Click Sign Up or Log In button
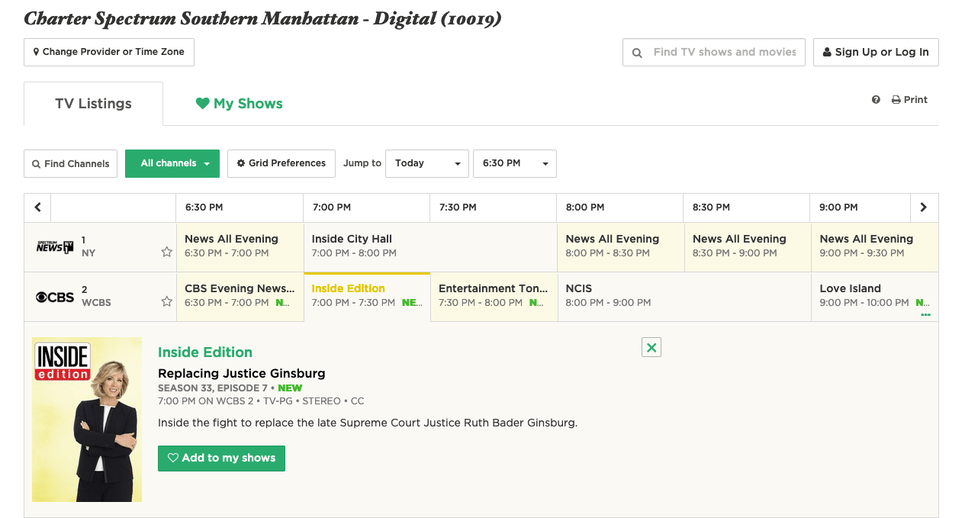Viewport: 965px width, 518px height. point(875,52)
